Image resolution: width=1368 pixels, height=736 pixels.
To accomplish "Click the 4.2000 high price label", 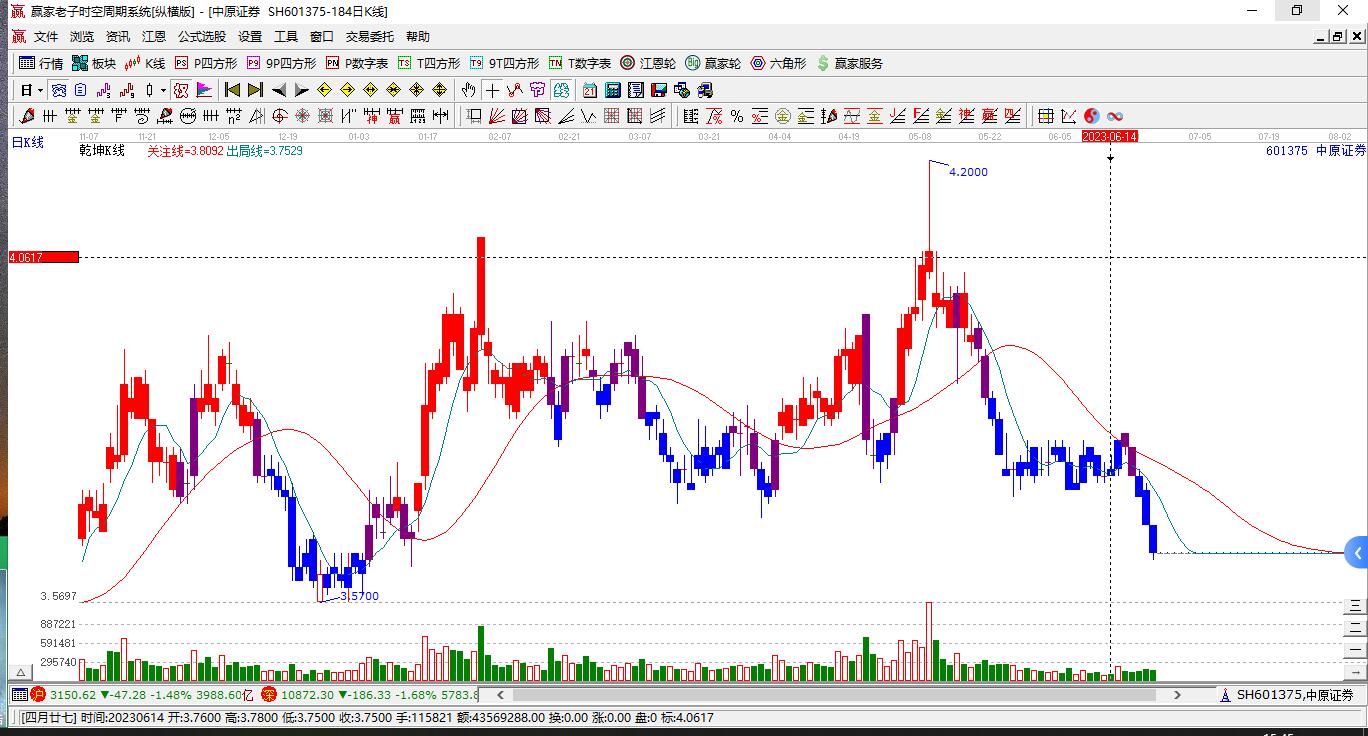I will coord(968,172).
